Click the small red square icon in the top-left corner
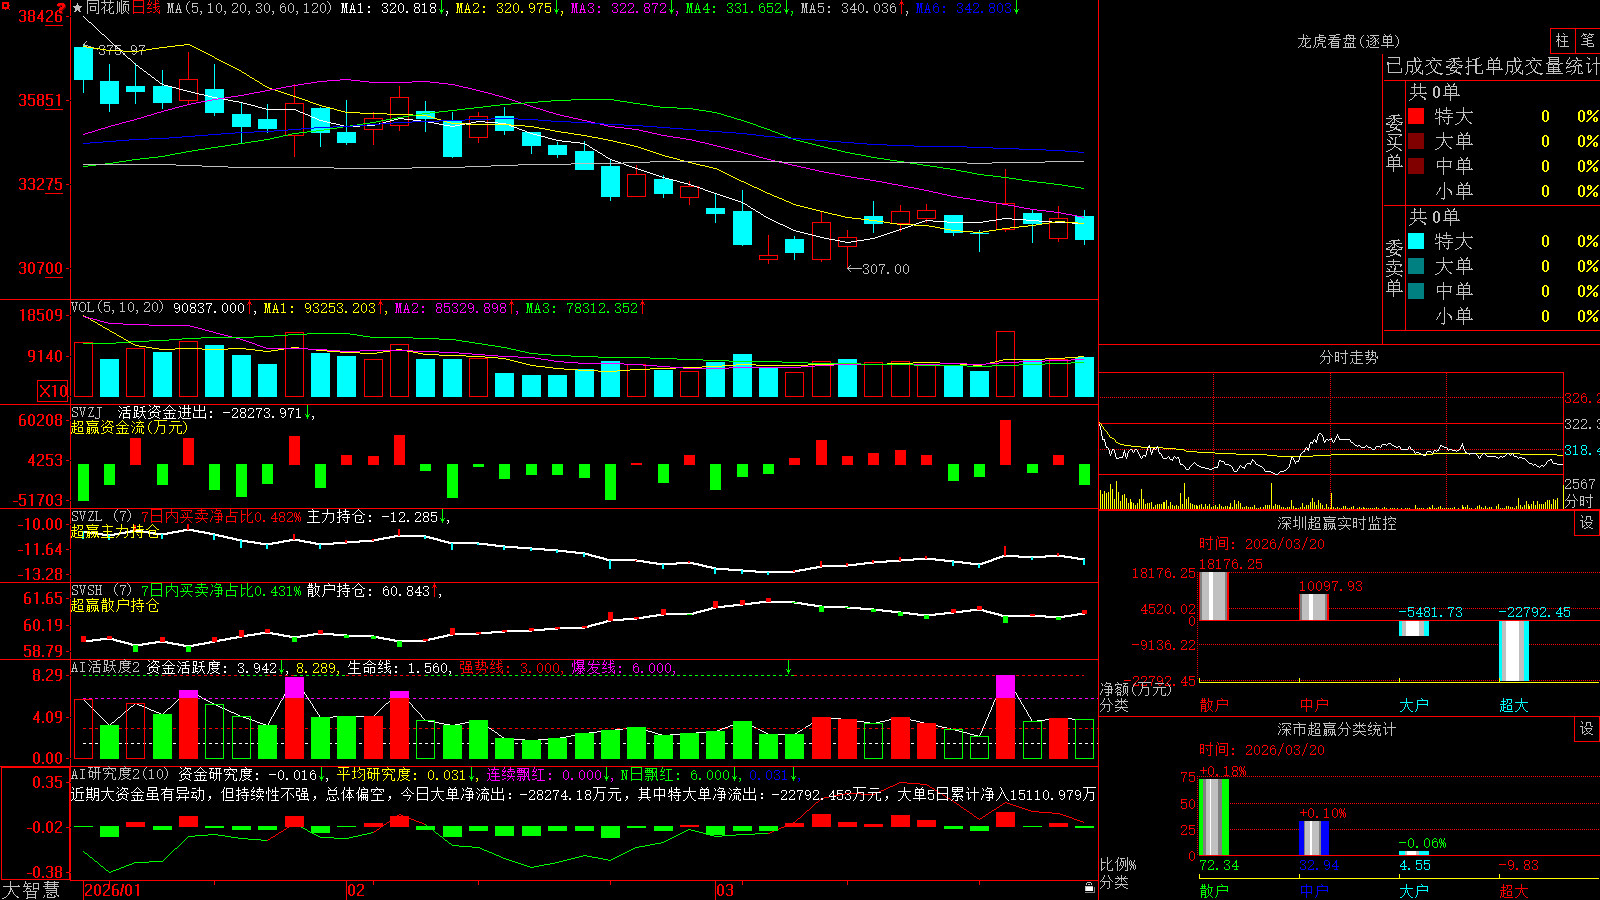The width and height of the screenshot is (1600, 900). pyautogui.click(x=6, y=6)
